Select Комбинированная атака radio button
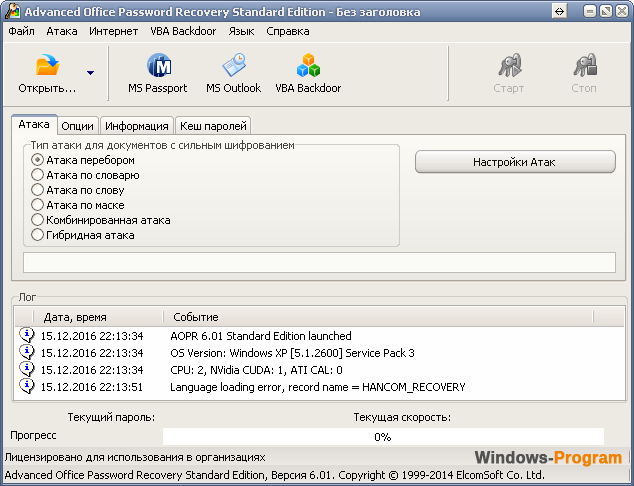The height and width of the screenshot is (486, 634). pyautogui.click(x=37, y=220)
